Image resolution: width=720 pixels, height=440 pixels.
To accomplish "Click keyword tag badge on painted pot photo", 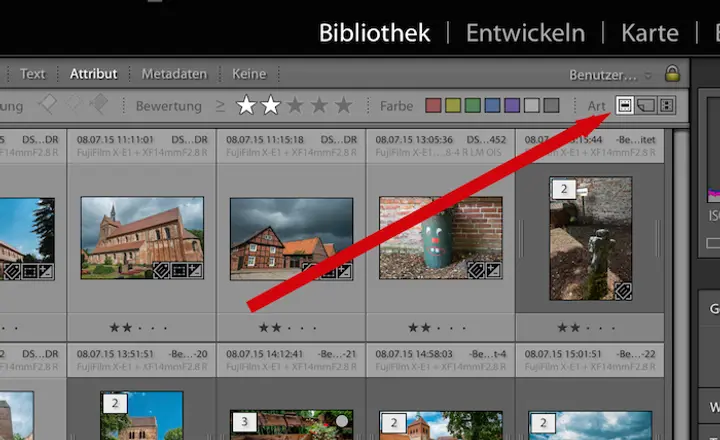I will point(476,271).
